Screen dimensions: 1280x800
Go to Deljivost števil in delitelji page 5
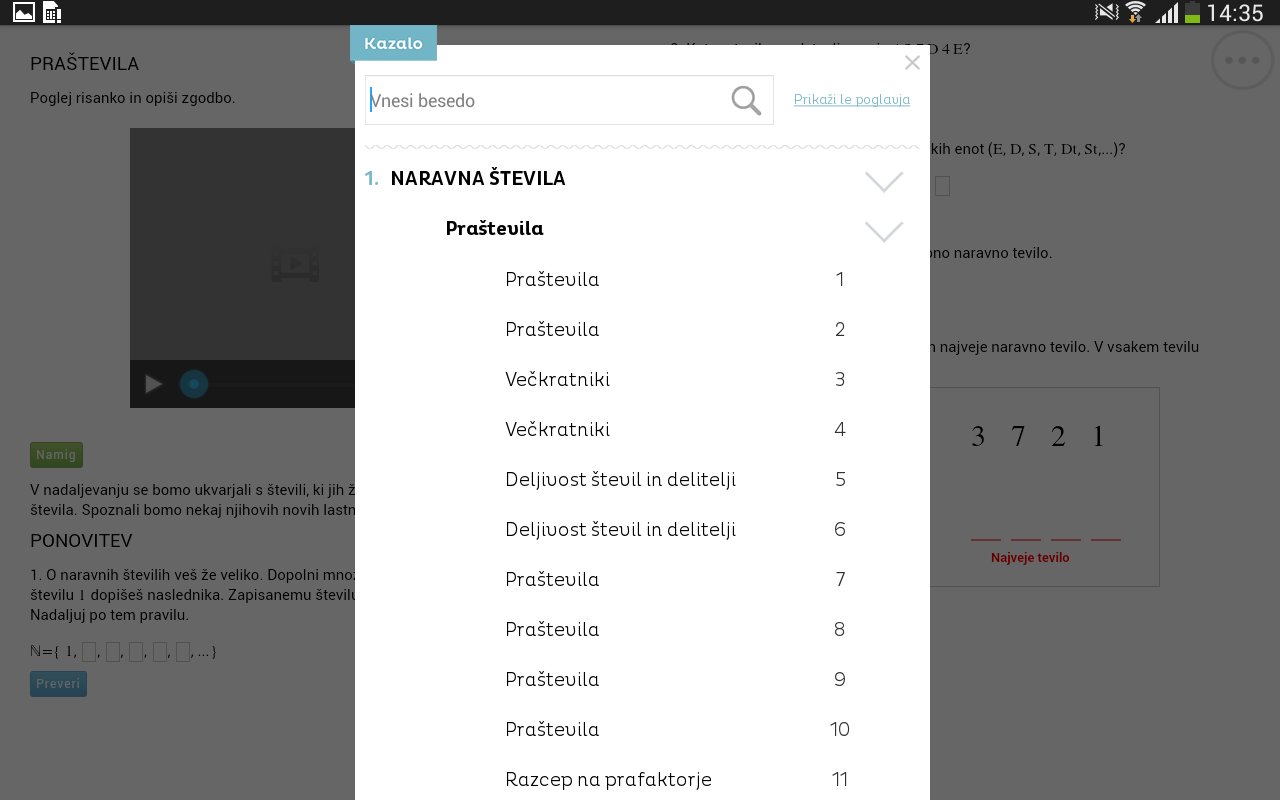(x=620, y=479)
